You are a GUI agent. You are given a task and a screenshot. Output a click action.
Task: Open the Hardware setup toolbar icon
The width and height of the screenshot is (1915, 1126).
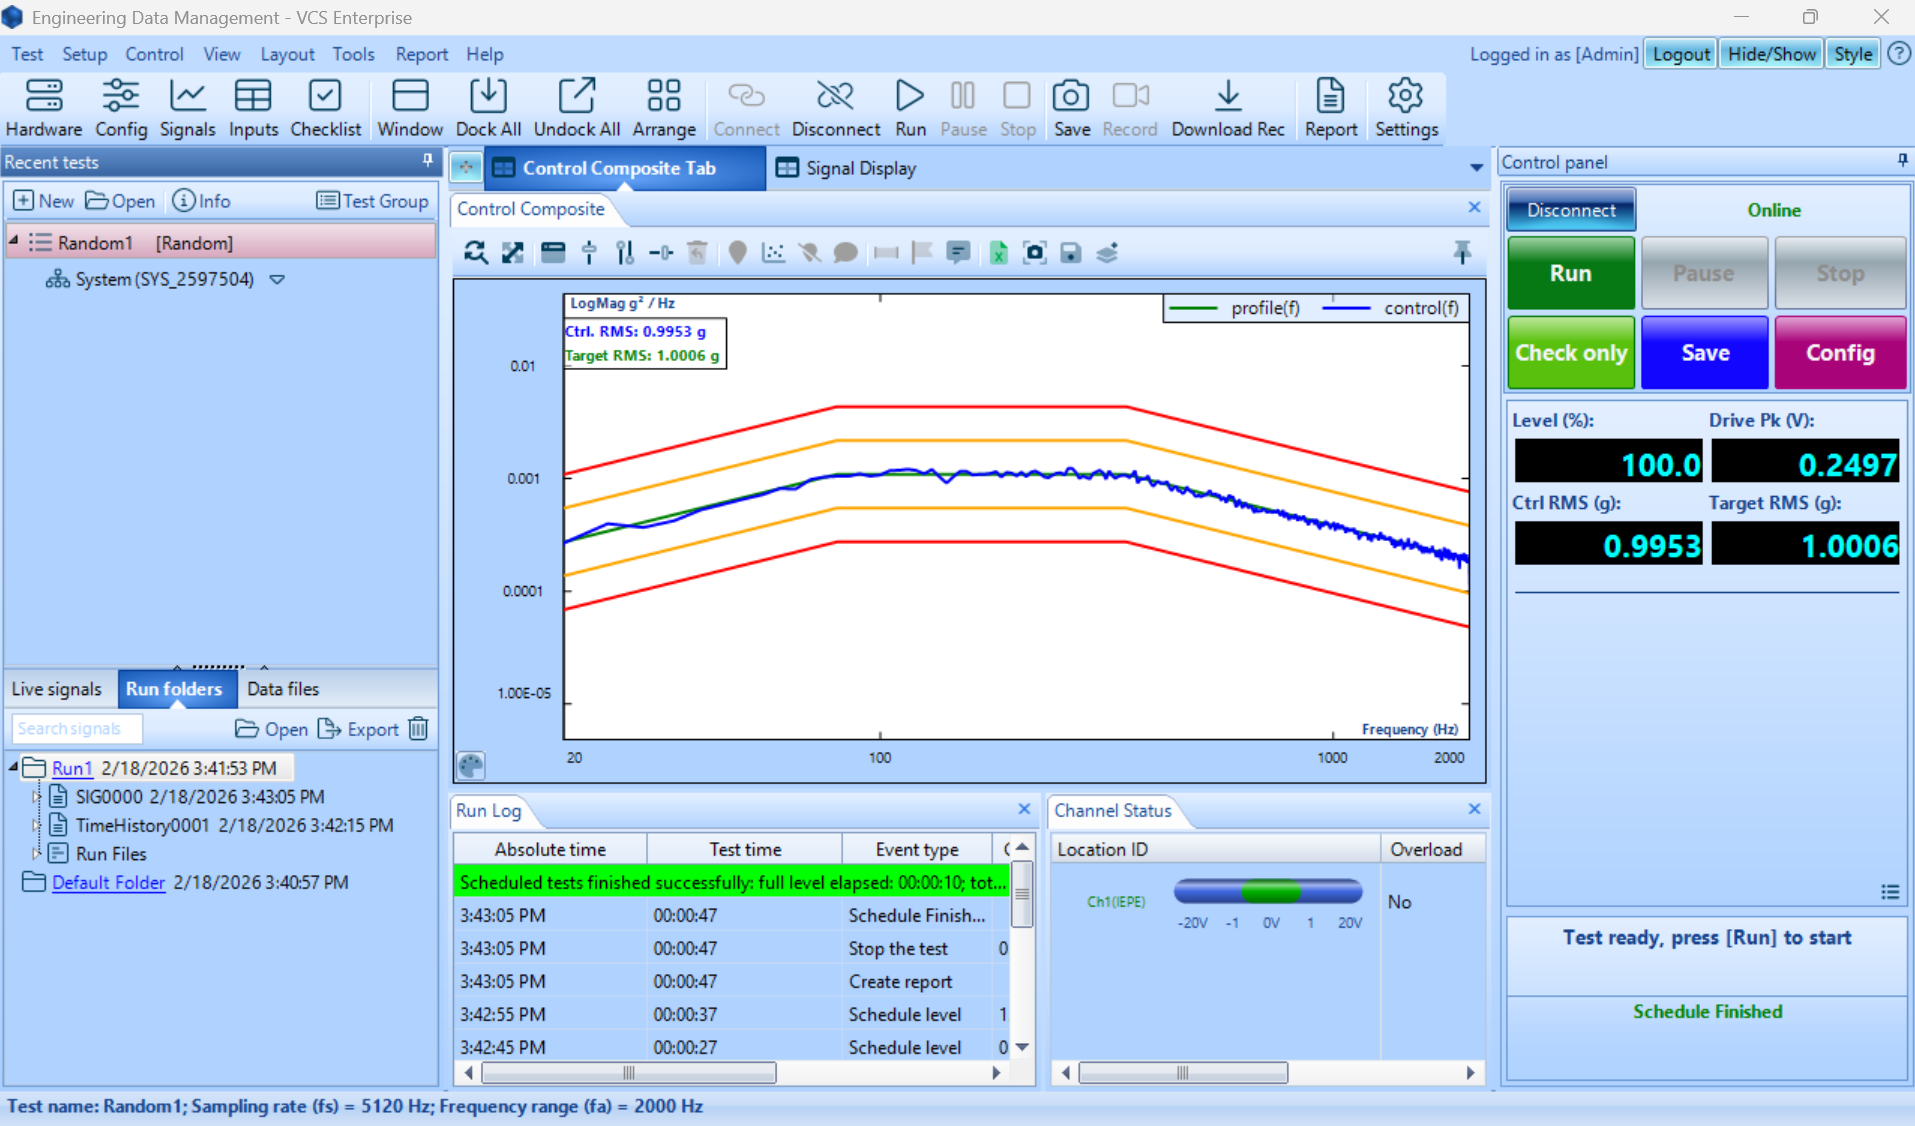44,107
